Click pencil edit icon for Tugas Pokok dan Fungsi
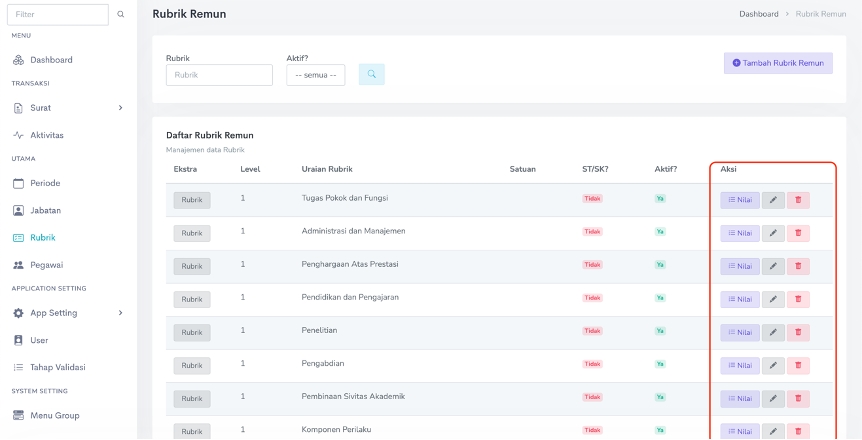The height and width of the screenshot is (440, 862). (x=773, y=200)
